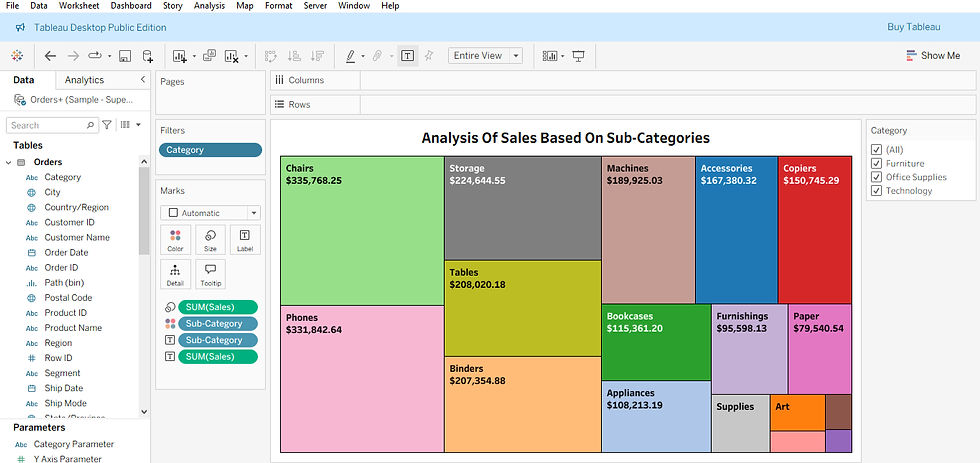Open the highlight dropdown arrow

[363, 56]
